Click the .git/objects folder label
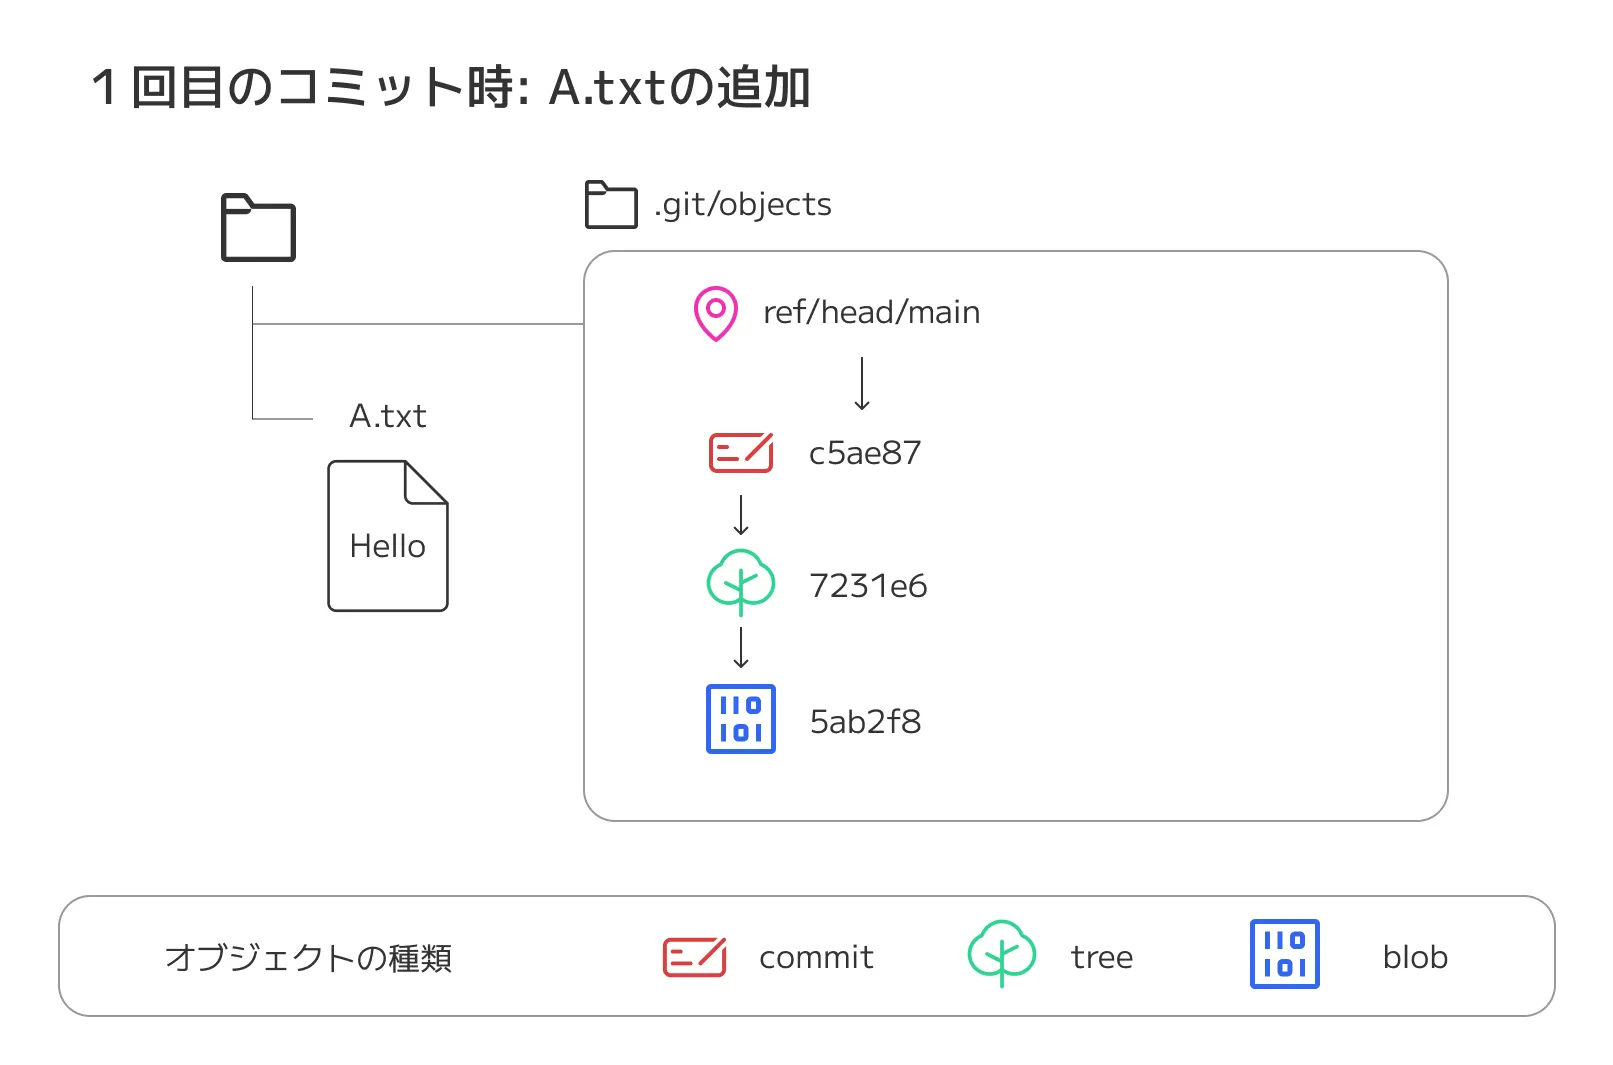1613x1065 pixels. tap(742, 204)
